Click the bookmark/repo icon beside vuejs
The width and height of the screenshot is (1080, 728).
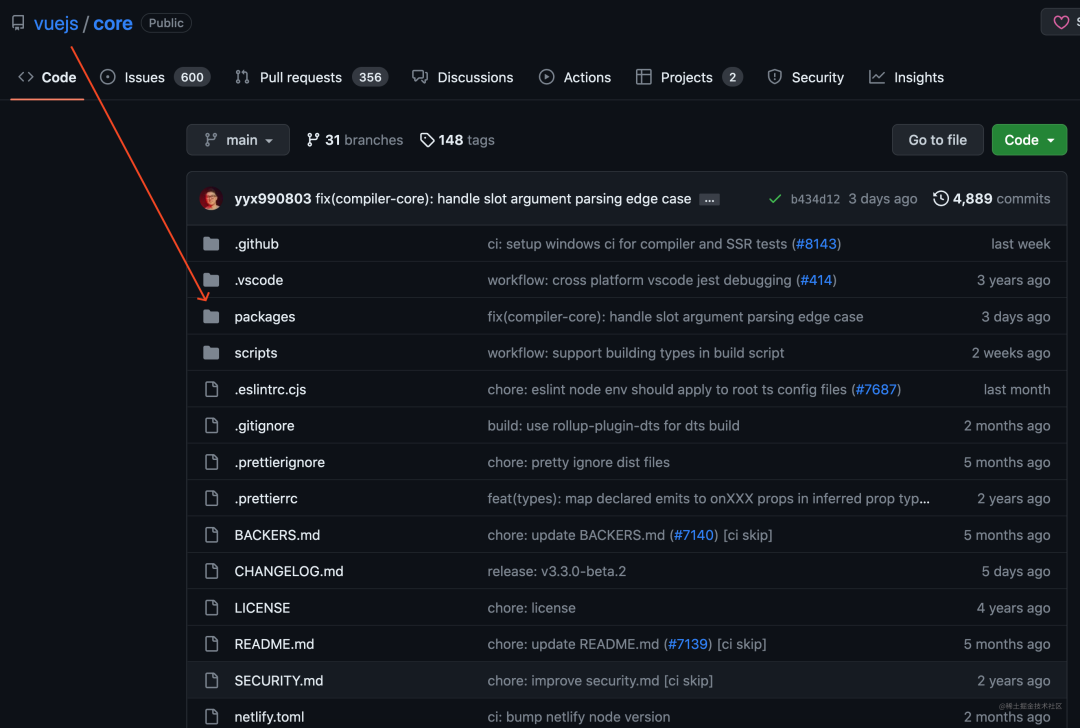point(17,22)
